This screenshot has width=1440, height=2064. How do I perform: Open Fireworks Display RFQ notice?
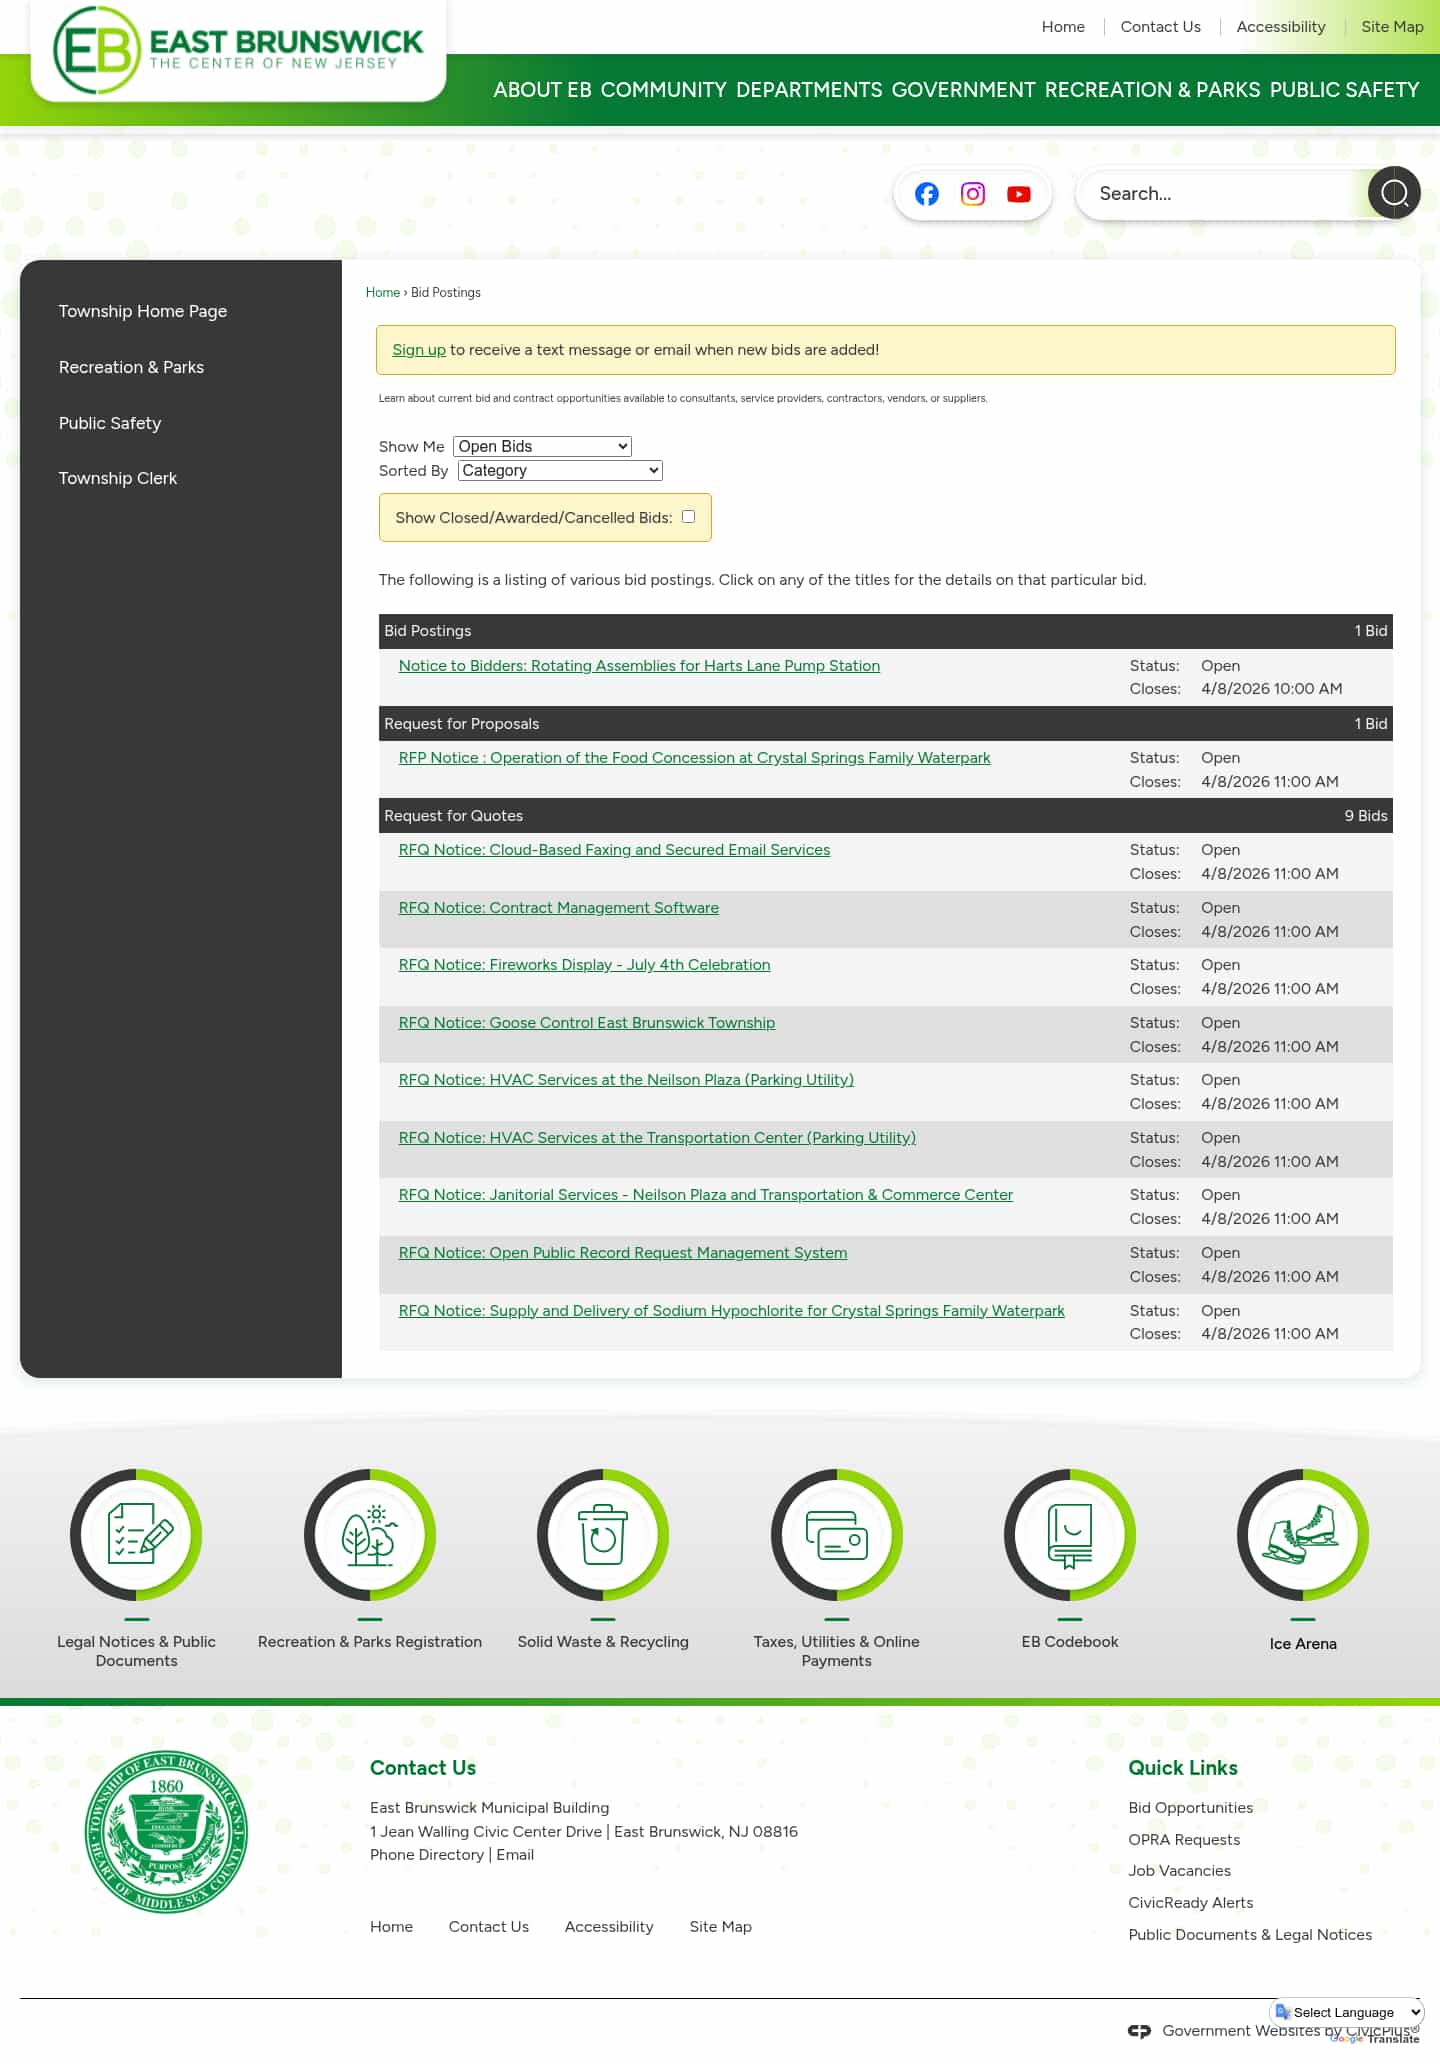(x=584, y=965)
